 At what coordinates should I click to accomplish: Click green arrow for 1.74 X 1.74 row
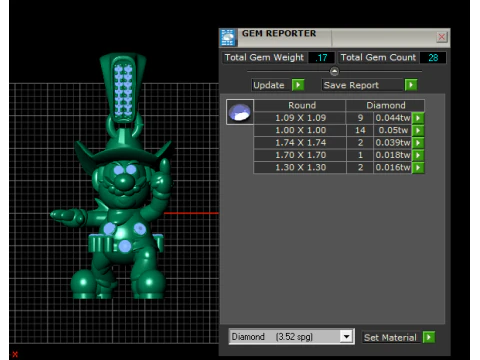click(x=418, y=143)
